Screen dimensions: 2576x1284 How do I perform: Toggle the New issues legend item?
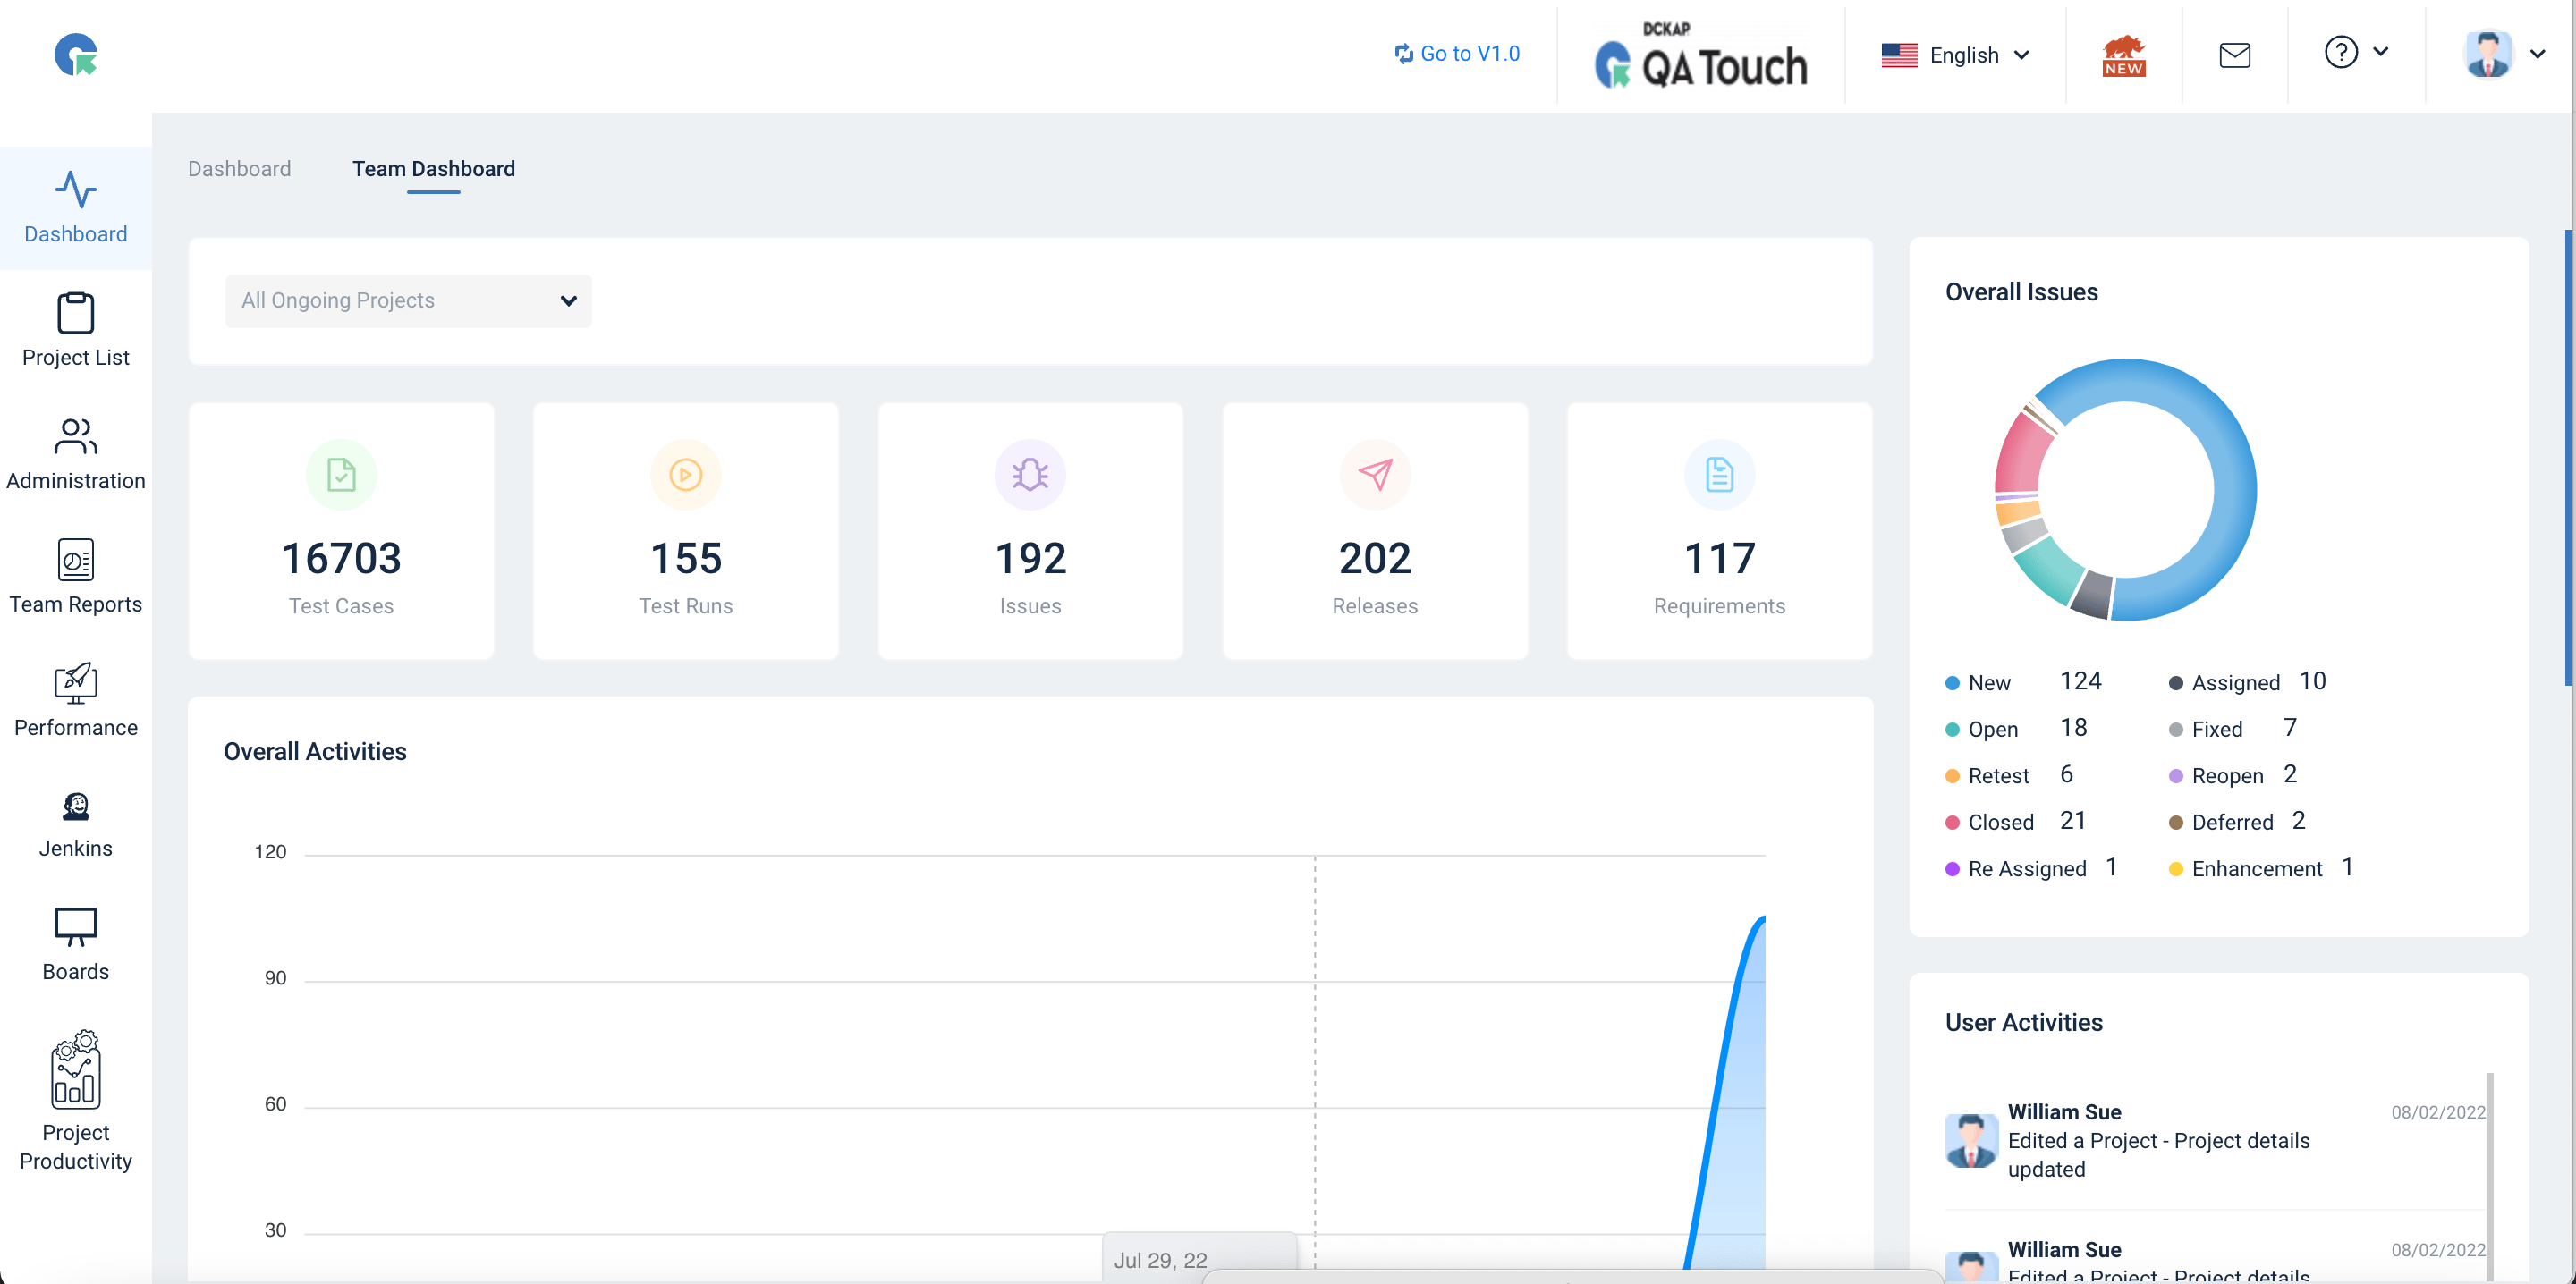[1988, 683]
